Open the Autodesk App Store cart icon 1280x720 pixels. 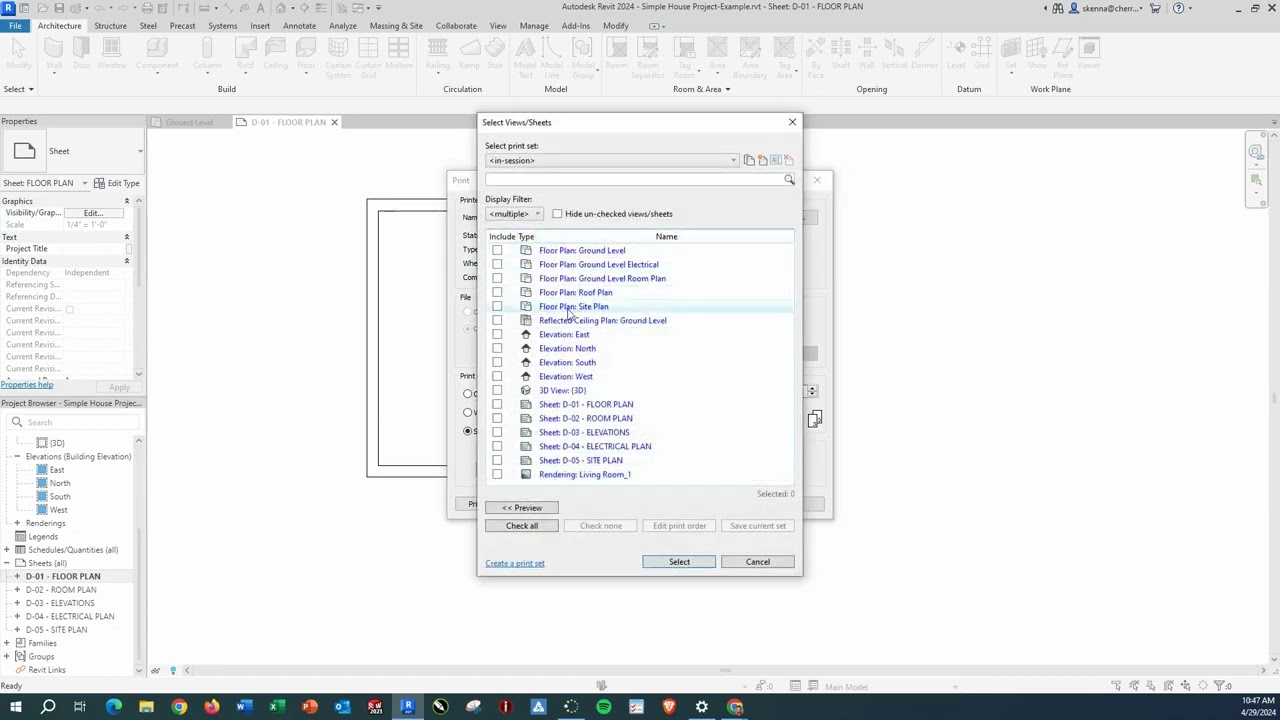[1155, 8]
